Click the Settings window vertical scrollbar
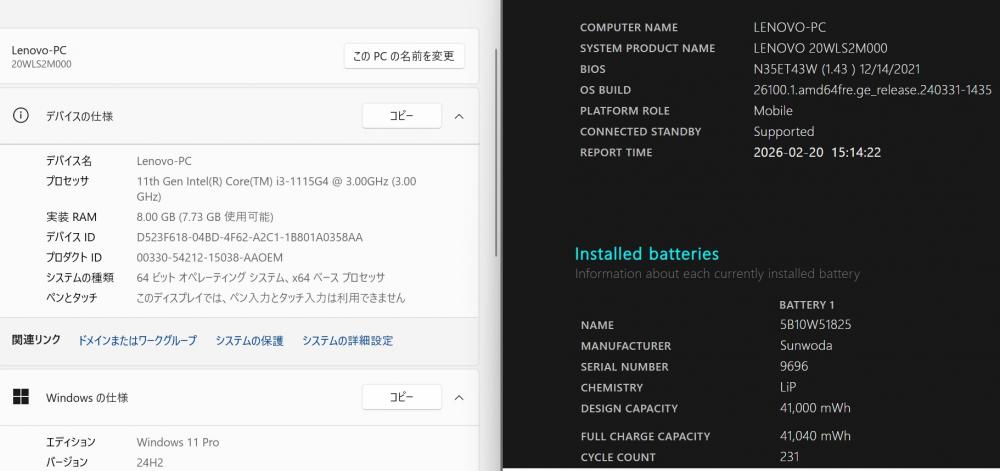The width and height of the screenshot is (1000, 471). pyautogui.click(x=496, y=152)
